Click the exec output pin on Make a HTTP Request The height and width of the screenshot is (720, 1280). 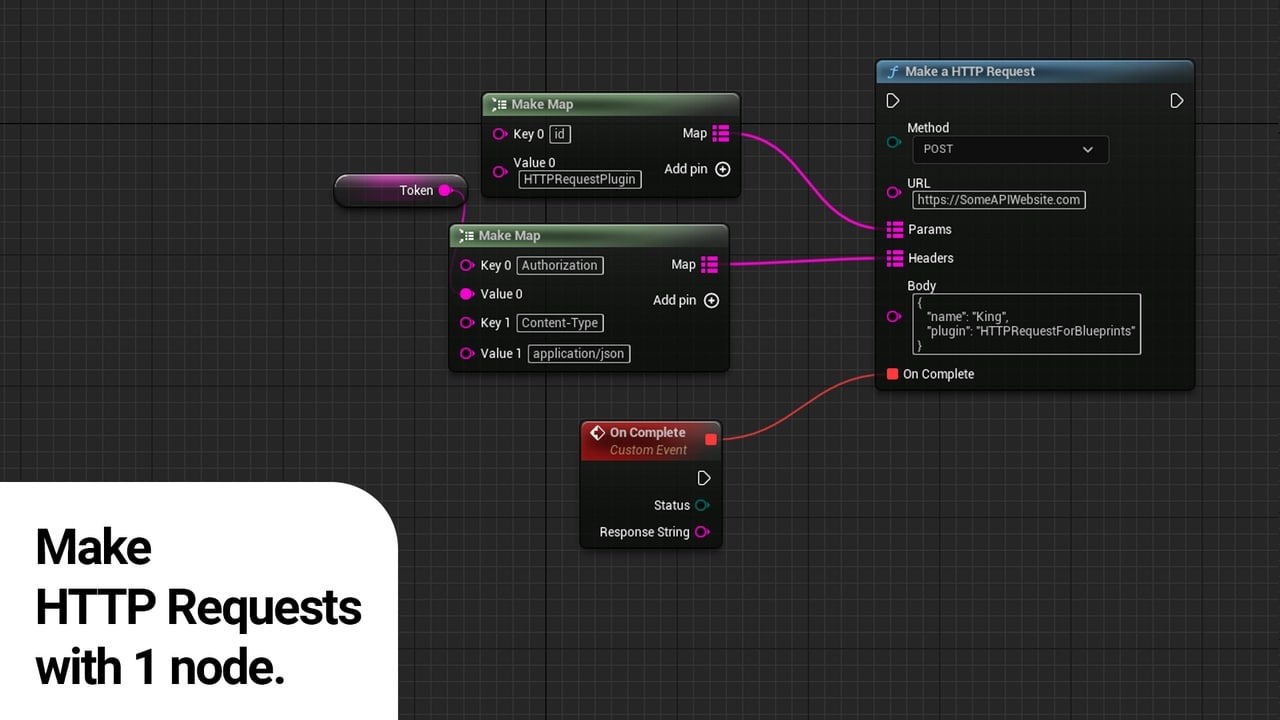point(1177,100)
